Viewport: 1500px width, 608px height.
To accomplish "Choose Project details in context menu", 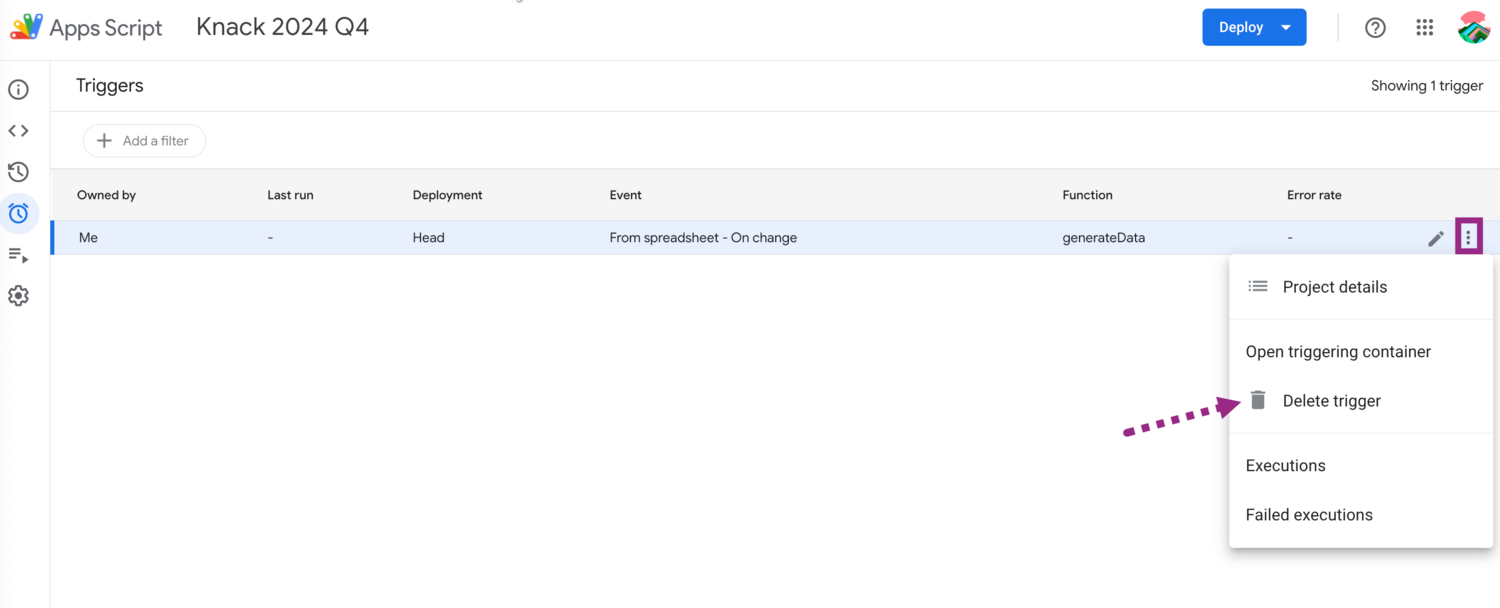I will (1334, 287).
